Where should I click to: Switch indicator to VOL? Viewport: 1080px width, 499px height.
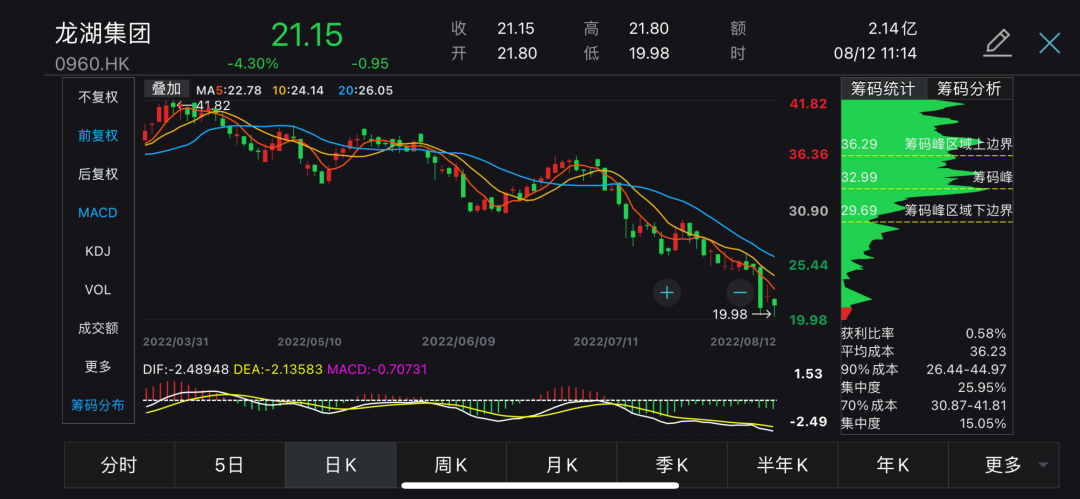[x=98, y=289]
